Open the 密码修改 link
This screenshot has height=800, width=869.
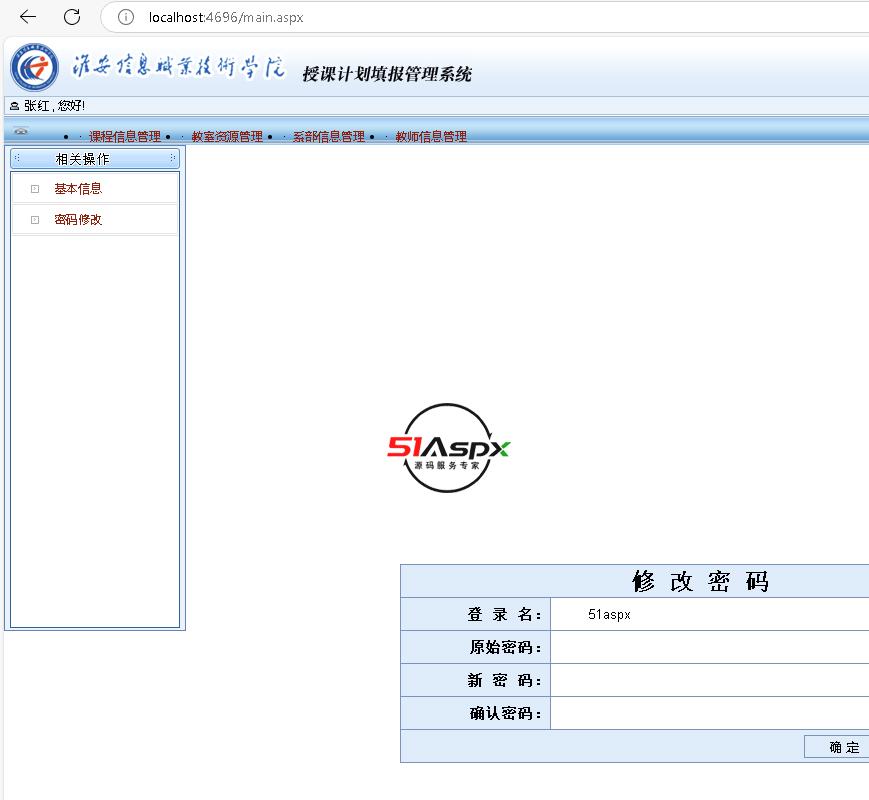click(78, 220)
